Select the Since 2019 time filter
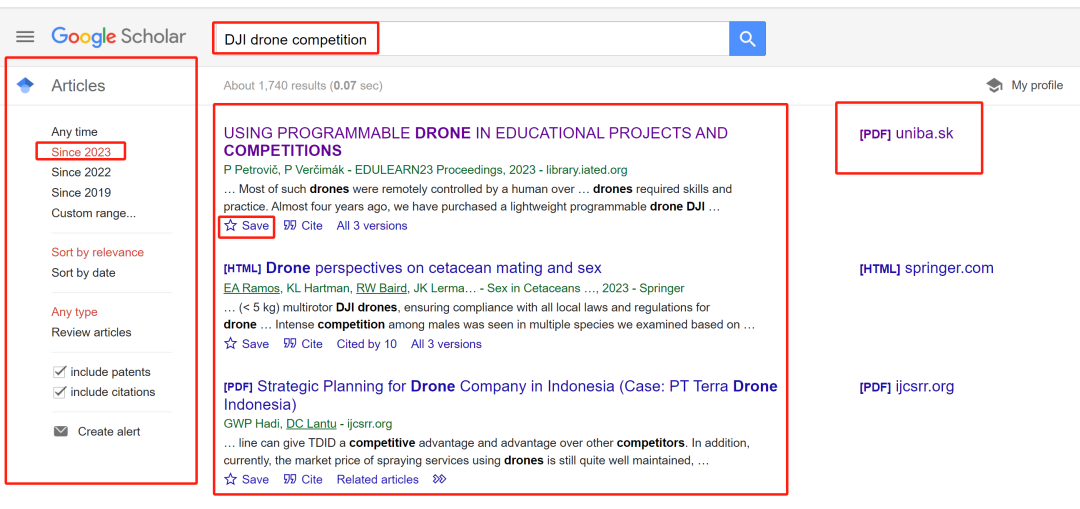Image resolution: width=1080 pixels, height=509 pixels. [81, 193]
